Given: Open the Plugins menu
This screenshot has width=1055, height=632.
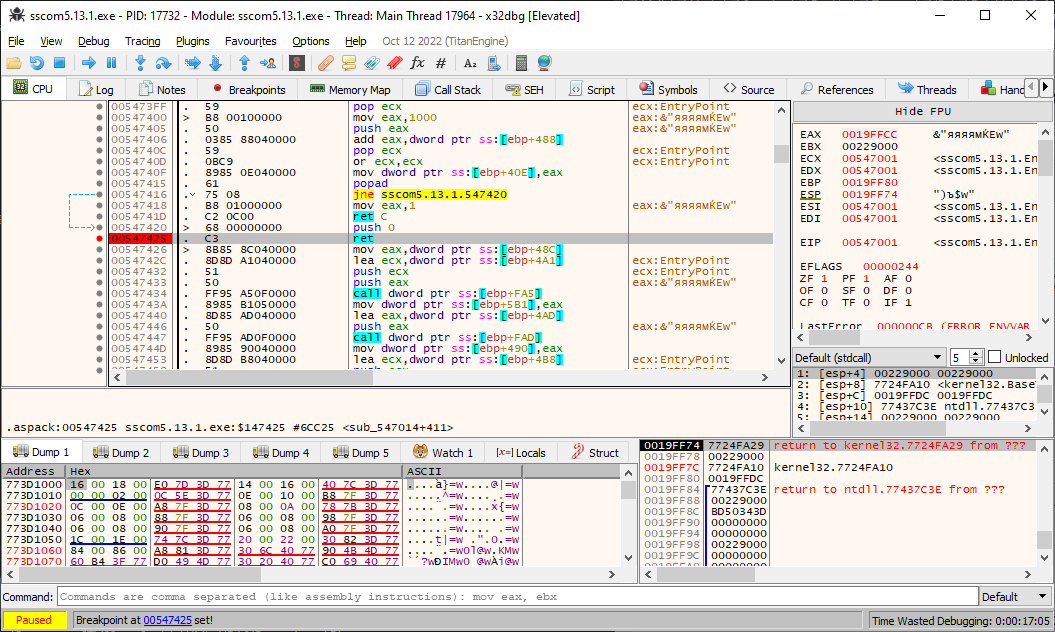Looking at the screenshot, I should pyautogui.click(x=193, y=41).
